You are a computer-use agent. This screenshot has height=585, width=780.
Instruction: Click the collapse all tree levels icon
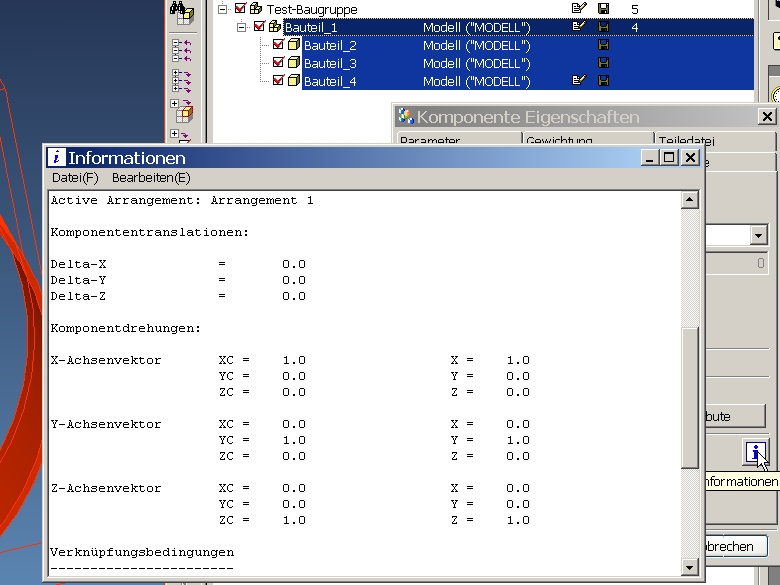click(182, 51)
